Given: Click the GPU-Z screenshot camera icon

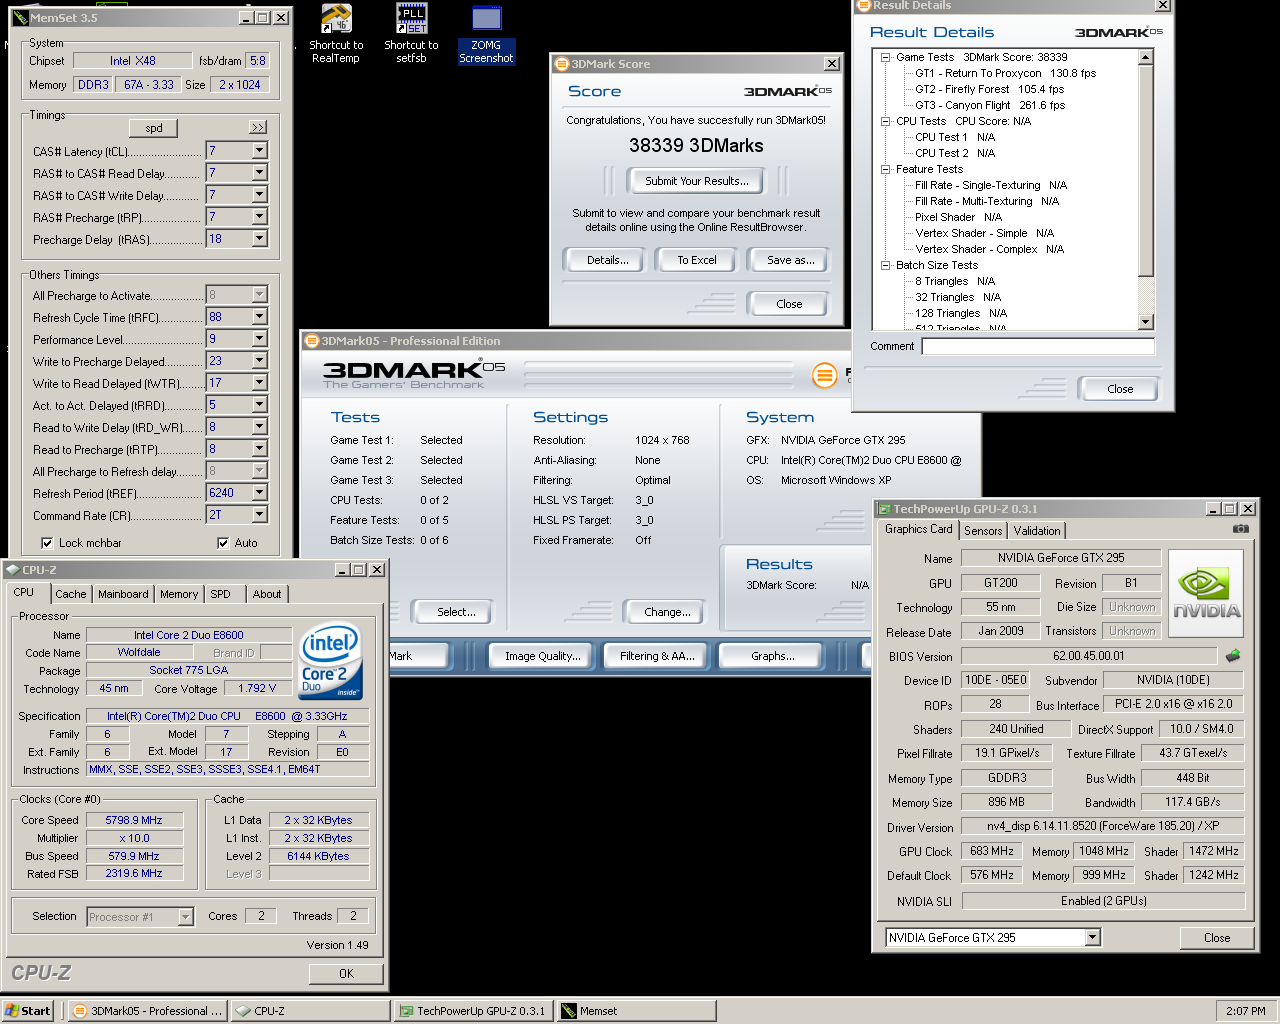Looking at the screenshot, I should click(x=1240, y=529).
